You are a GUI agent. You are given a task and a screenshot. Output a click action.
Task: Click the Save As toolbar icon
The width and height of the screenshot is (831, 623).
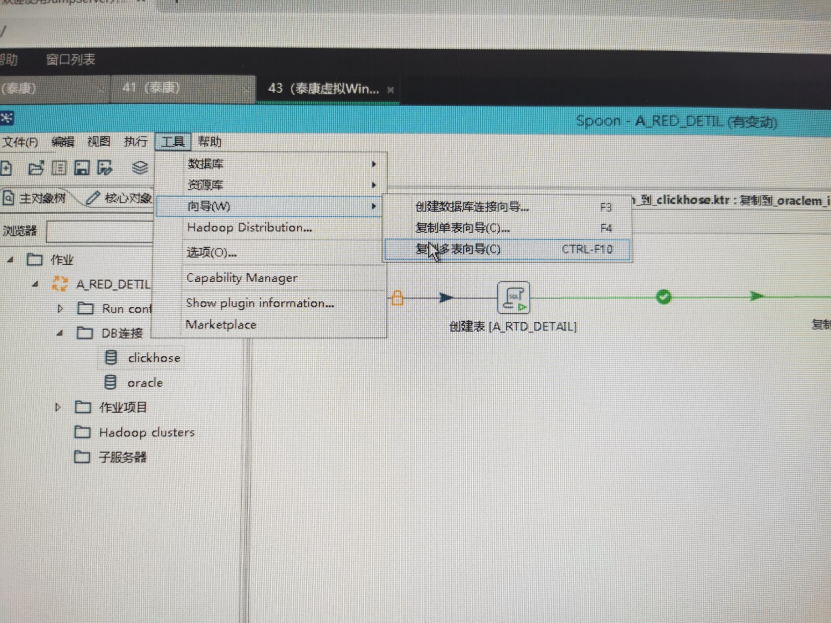click(x=106, y=168)
